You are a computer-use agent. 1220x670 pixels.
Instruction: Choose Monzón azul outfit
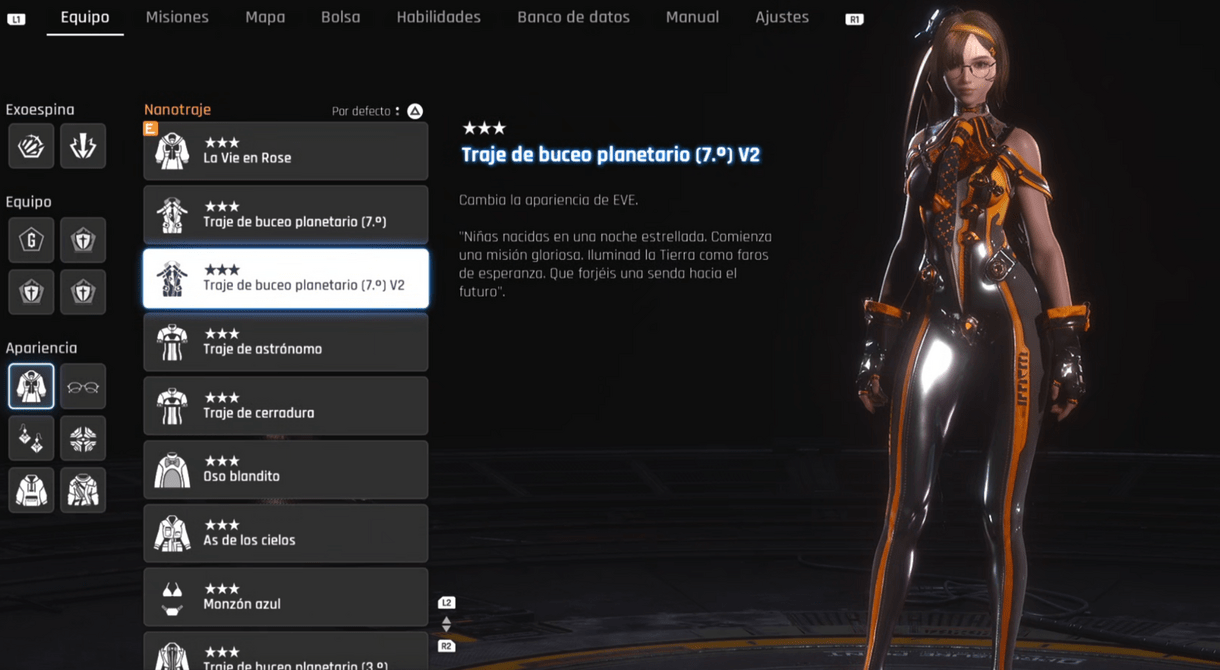[x=286, y=598]
